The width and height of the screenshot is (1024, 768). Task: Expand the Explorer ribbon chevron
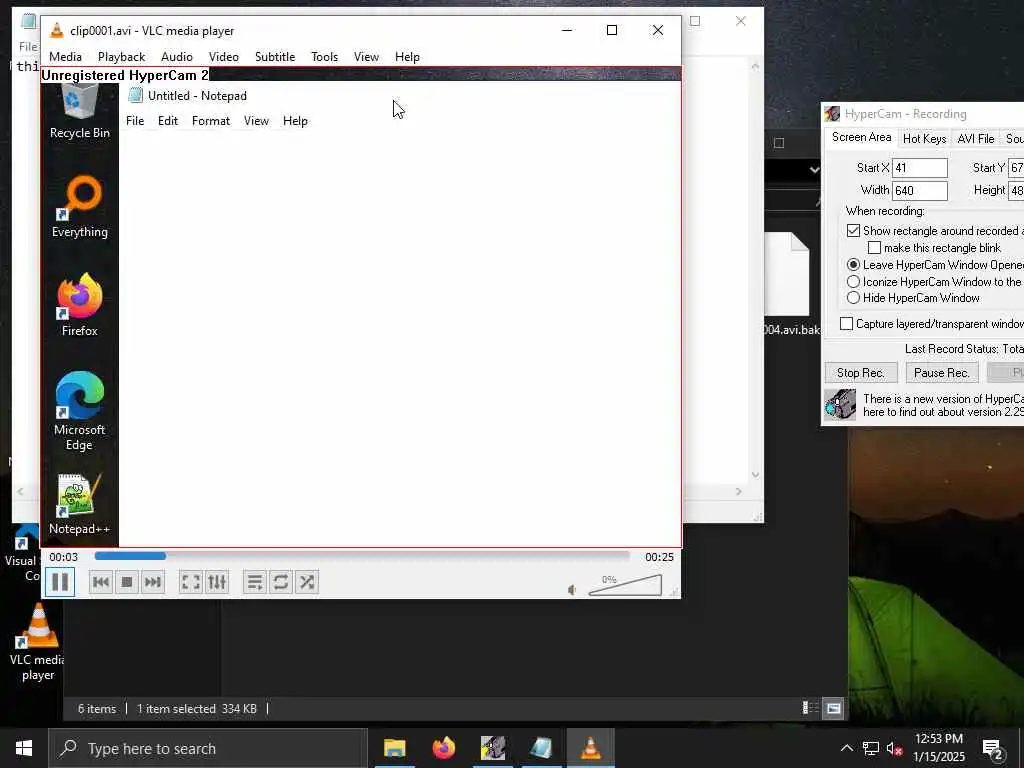tap(814, 170)
